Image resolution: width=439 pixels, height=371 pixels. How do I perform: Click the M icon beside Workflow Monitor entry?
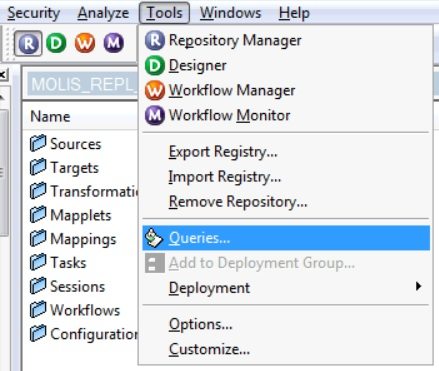click(155, 115)
